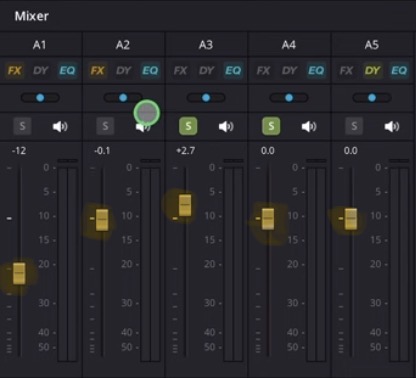The width and height of the screenshot is (416, 378).
Task: Mute track A3 with speaker icon
Action: pyautogui.click(x=226, y=126)
